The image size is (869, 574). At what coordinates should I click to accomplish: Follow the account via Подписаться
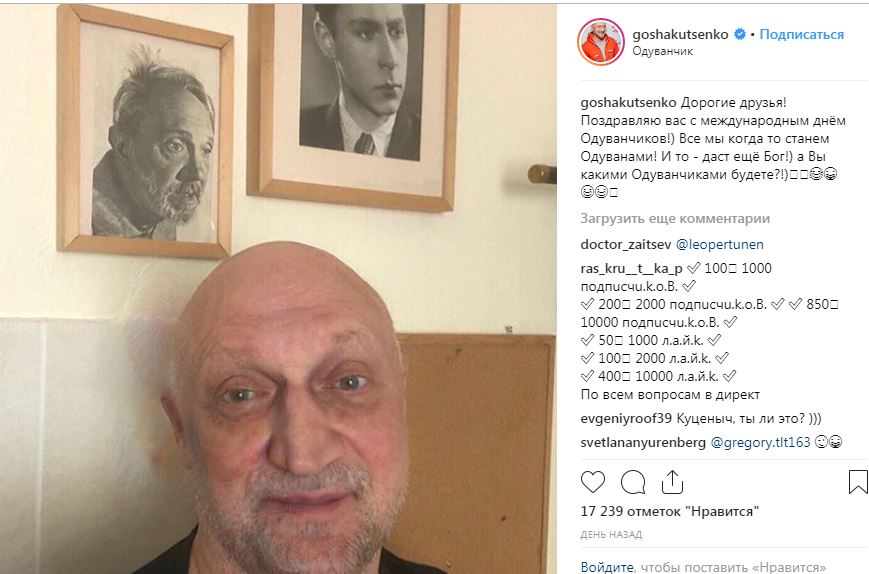(801, 34)
